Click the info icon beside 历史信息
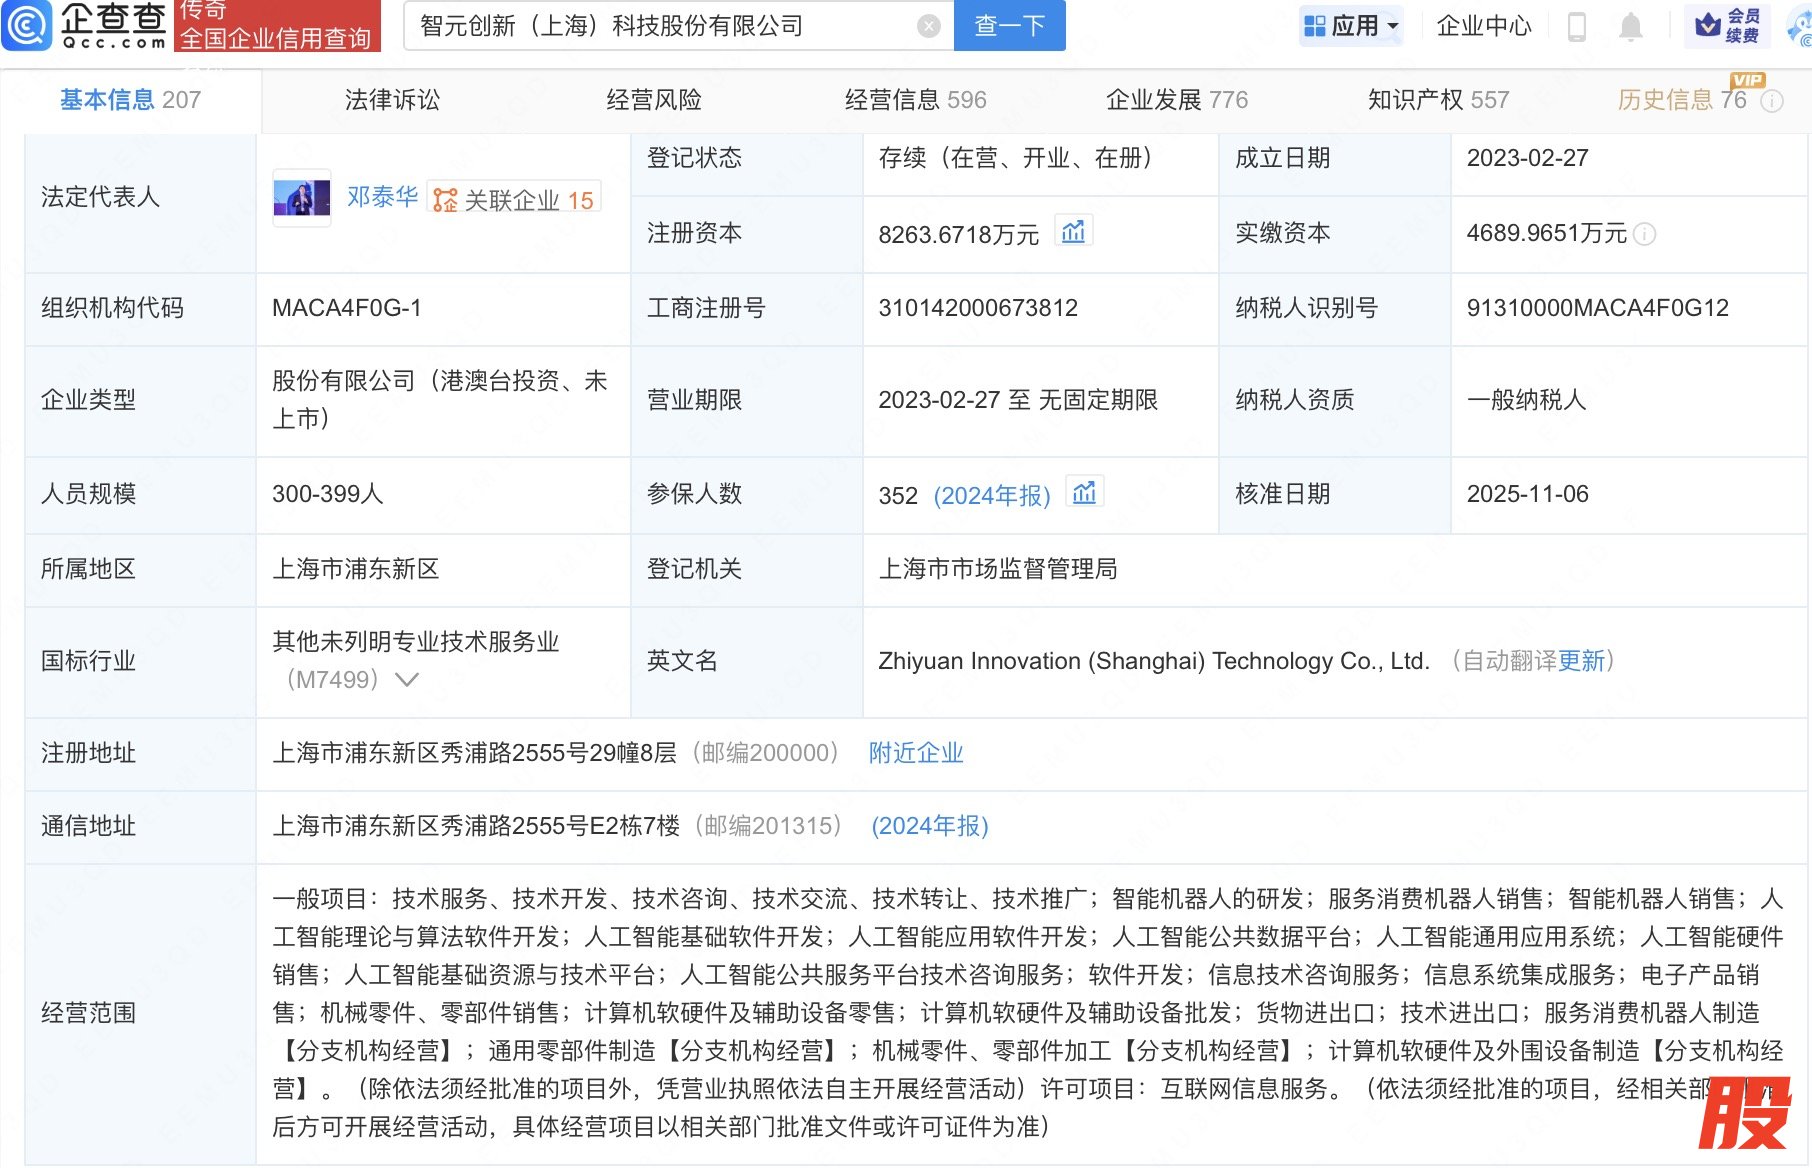Viewport: 1812px width, 1168px height. click(x=1772, y=101)
